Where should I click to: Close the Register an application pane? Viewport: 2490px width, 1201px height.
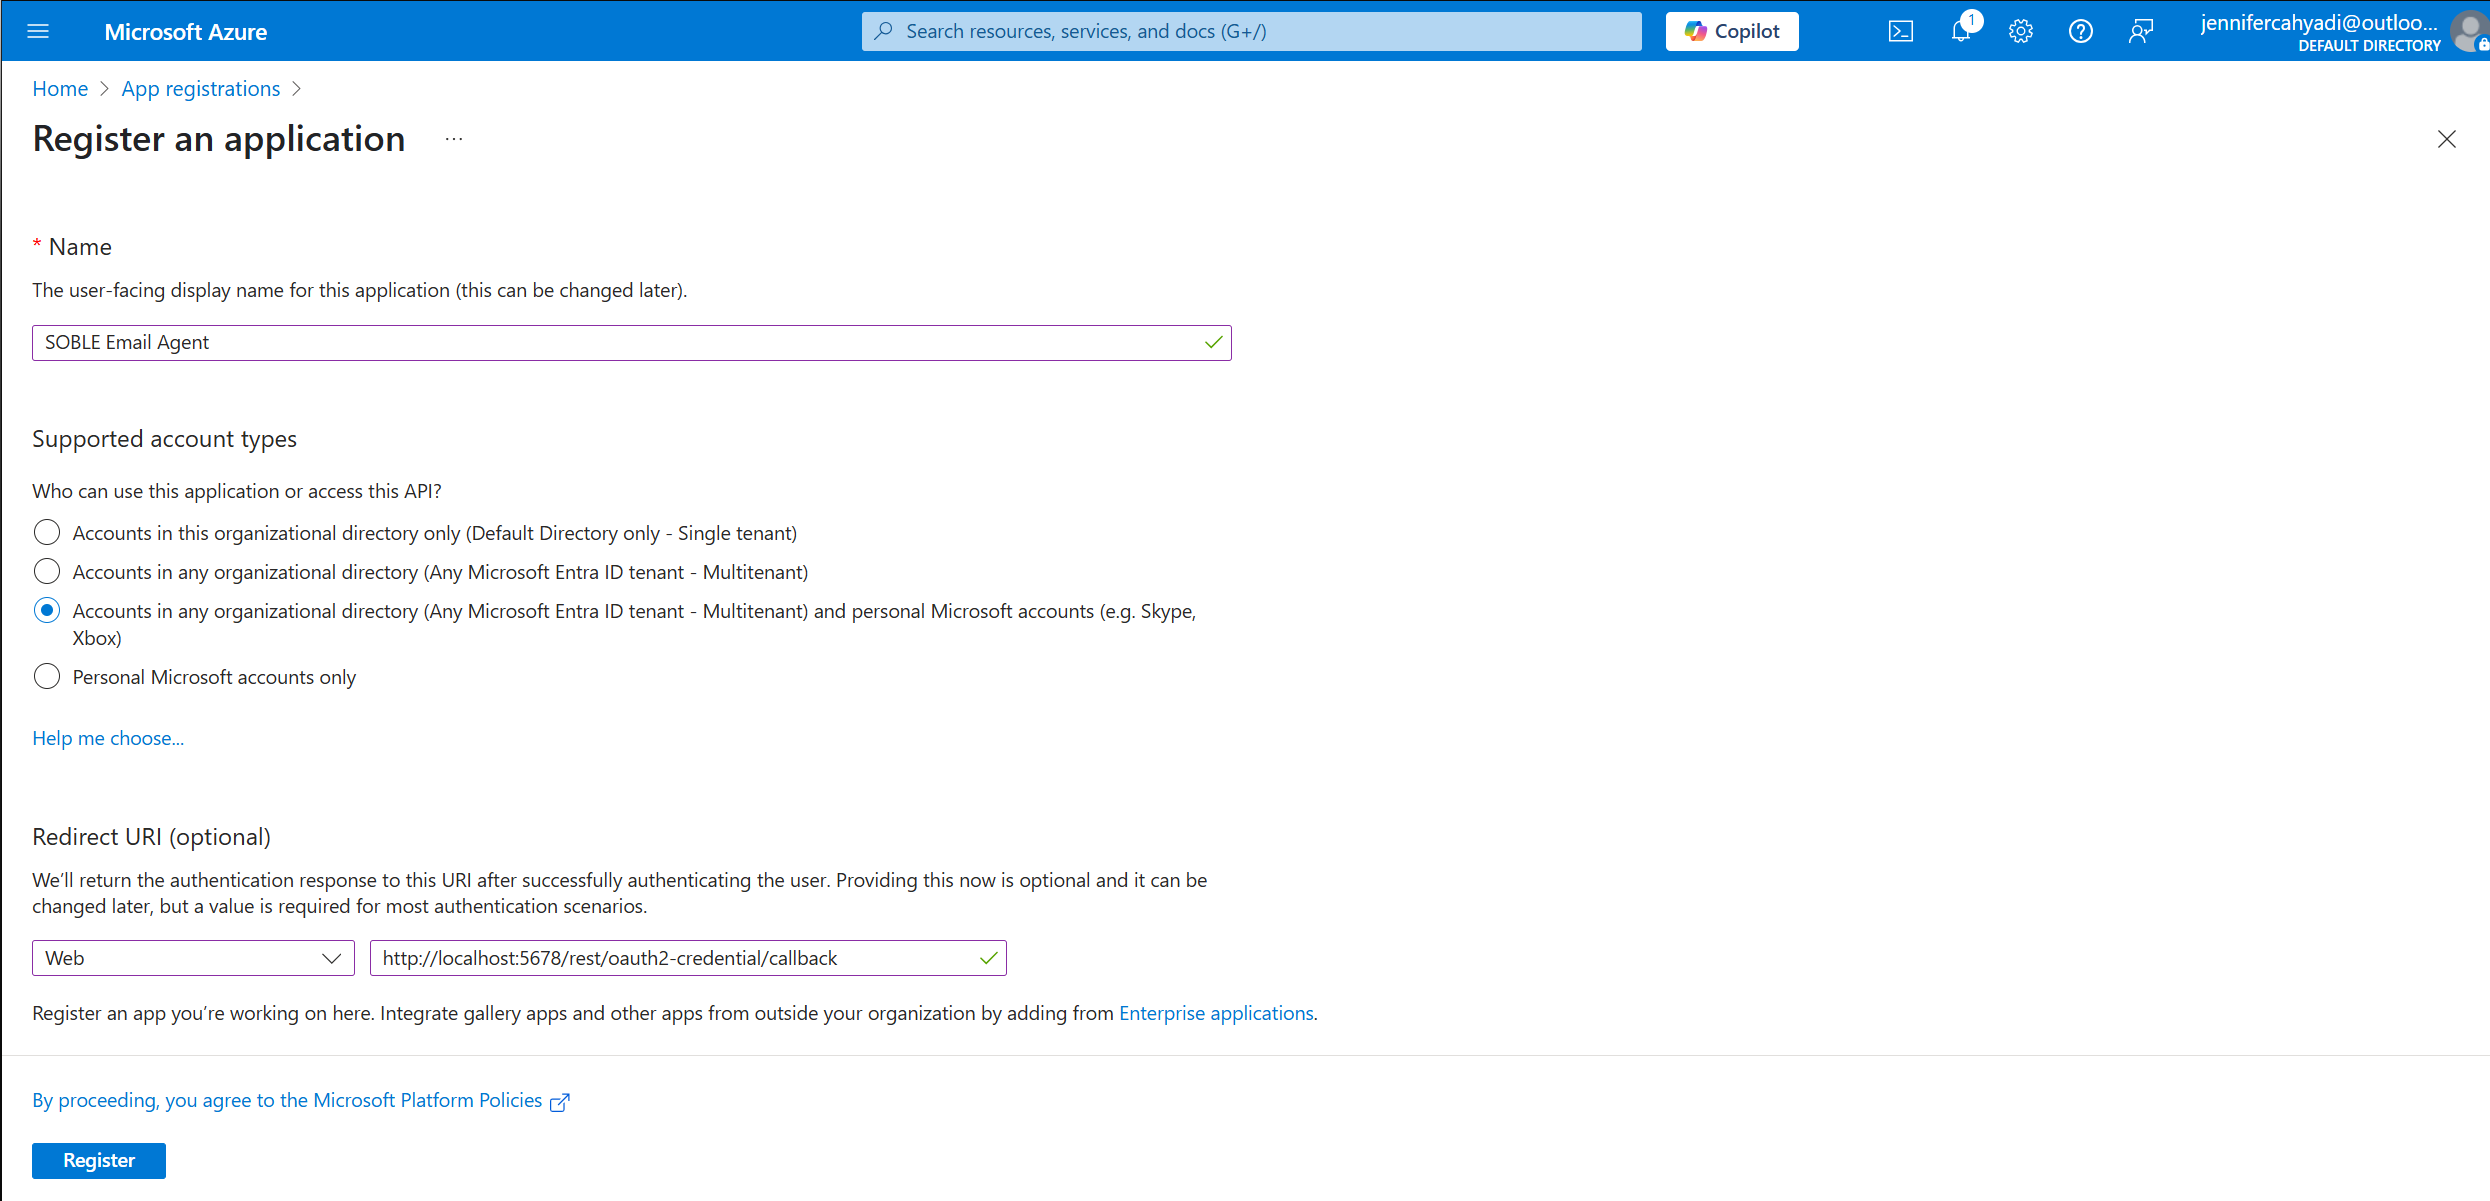pyautogui.click(x=2447, y=139)
